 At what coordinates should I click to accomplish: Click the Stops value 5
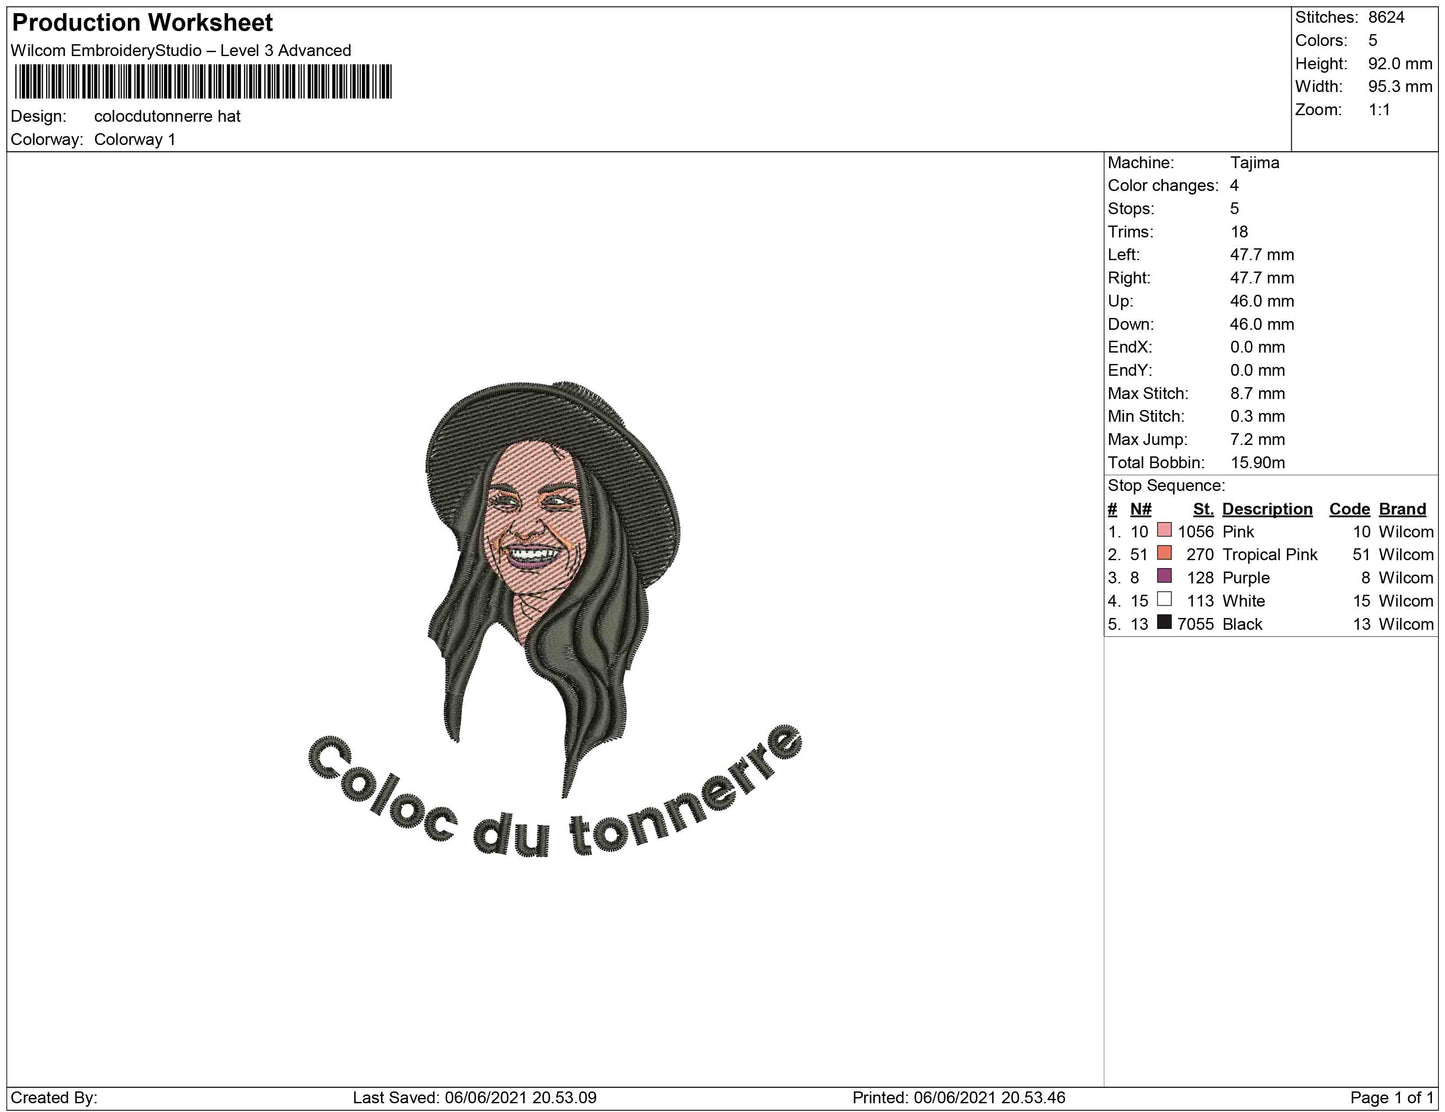[x=1234, y=208]
